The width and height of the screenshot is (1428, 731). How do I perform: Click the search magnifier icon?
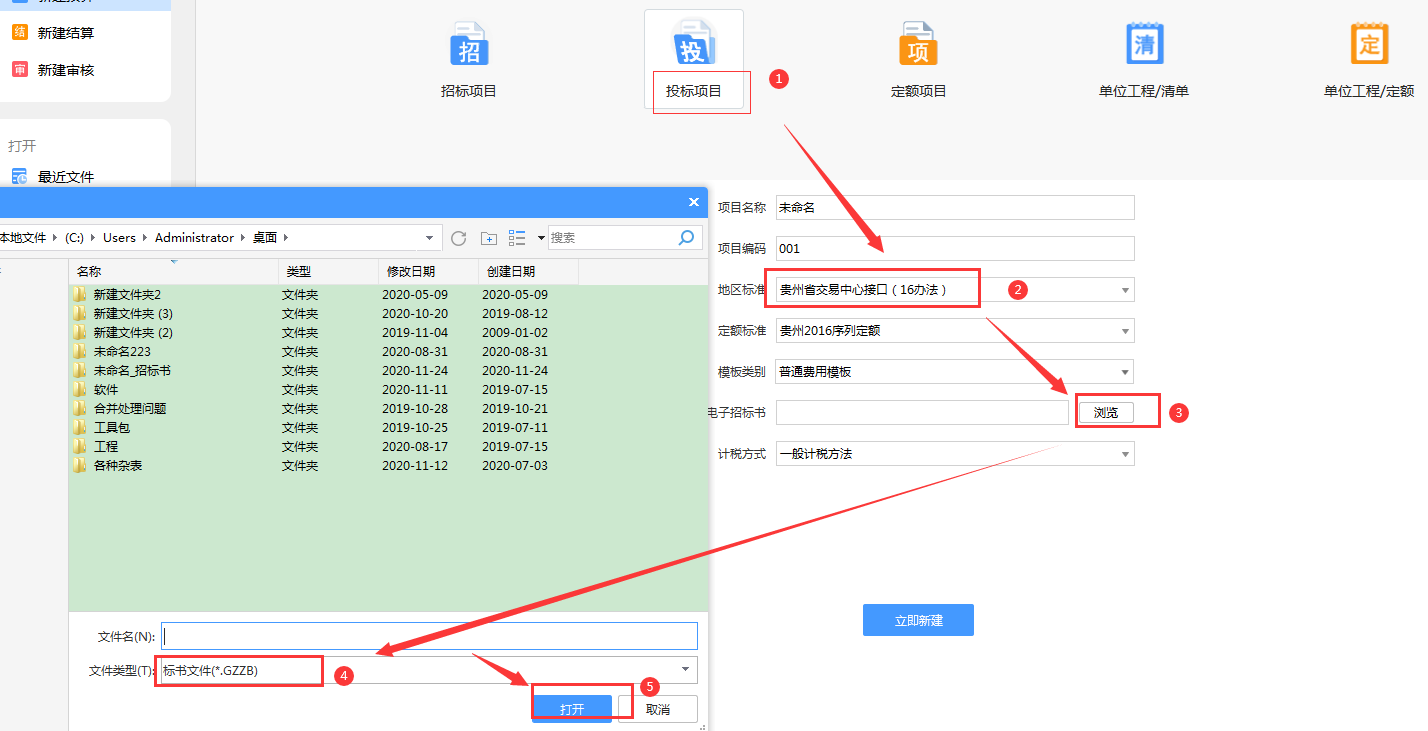(686, 238)
